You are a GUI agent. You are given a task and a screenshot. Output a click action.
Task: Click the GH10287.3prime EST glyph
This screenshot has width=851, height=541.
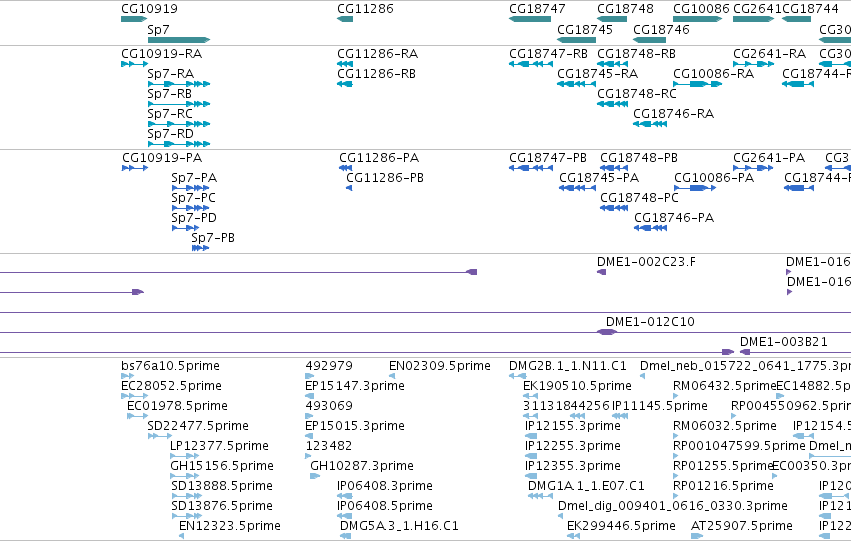click(x=315, y=476)
